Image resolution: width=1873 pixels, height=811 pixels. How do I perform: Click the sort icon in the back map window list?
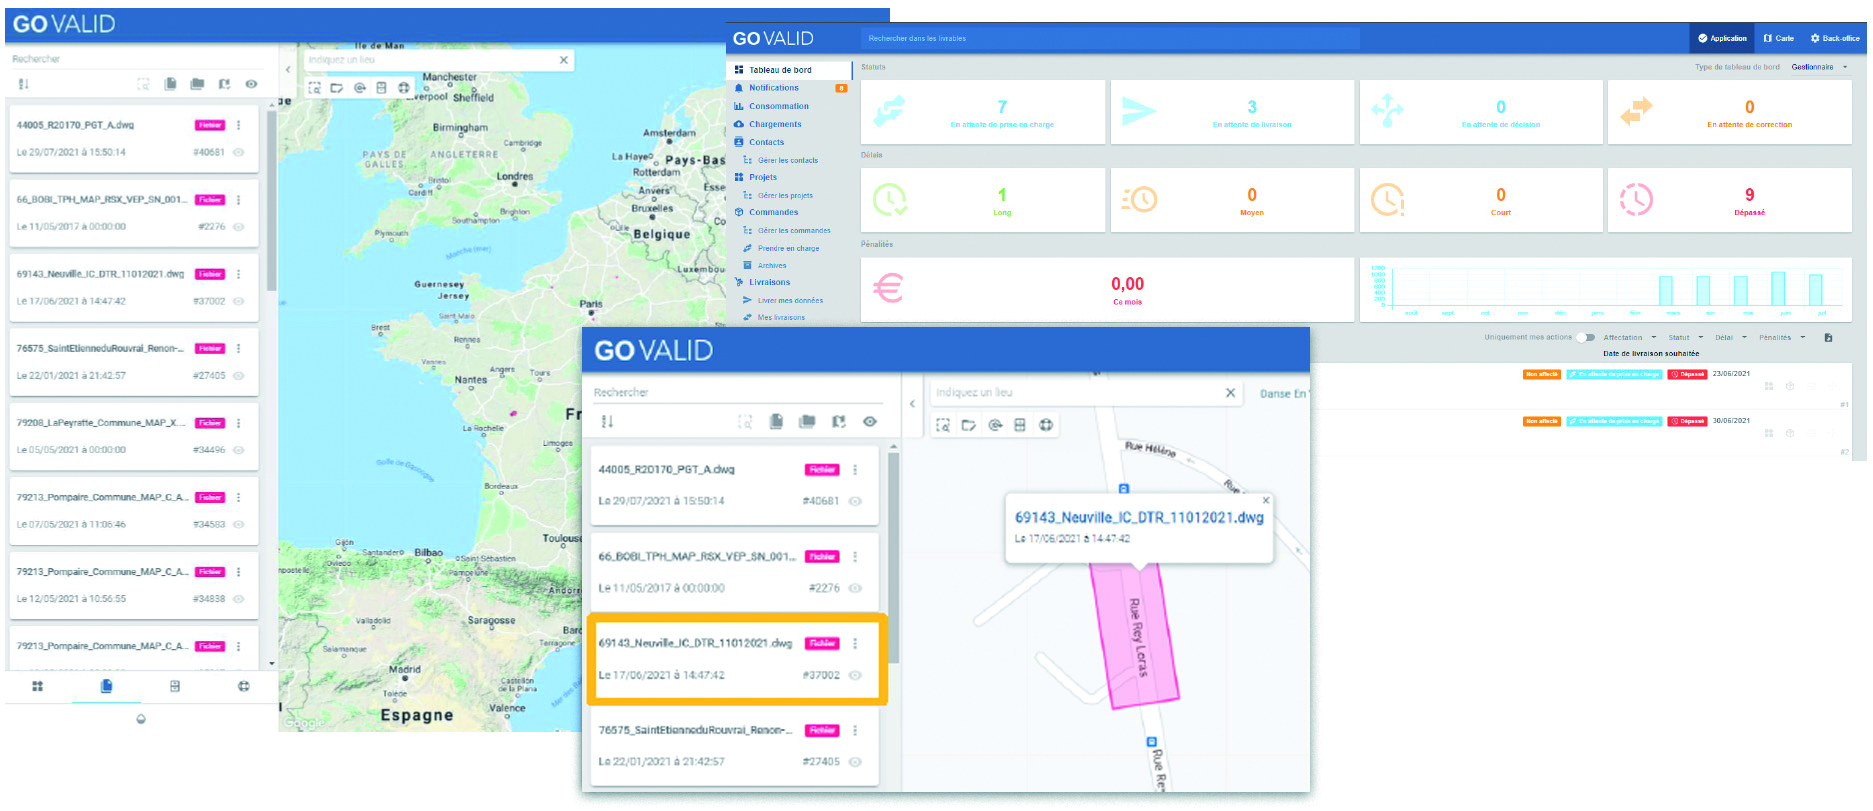23,84
